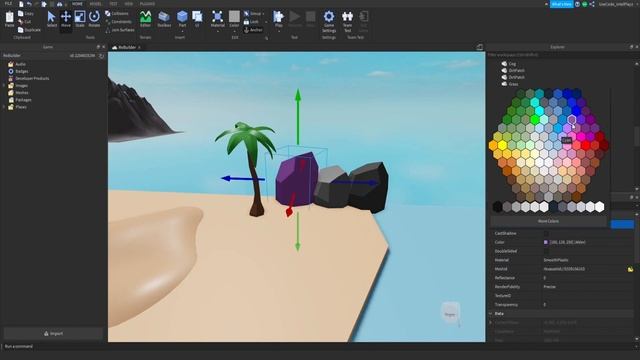
Task: Open the Color dropdown arrow in ribbon
Action: coord(234,31)
